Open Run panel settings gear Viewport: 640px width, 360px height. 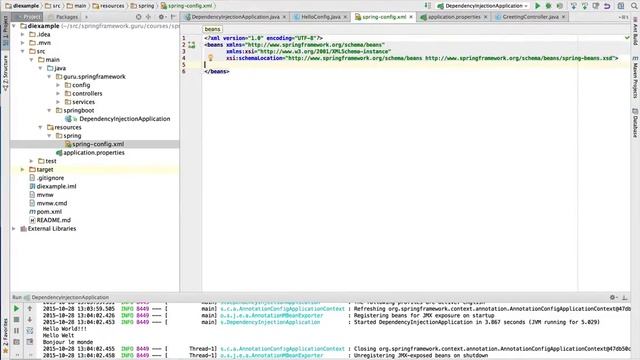point(613,298)
